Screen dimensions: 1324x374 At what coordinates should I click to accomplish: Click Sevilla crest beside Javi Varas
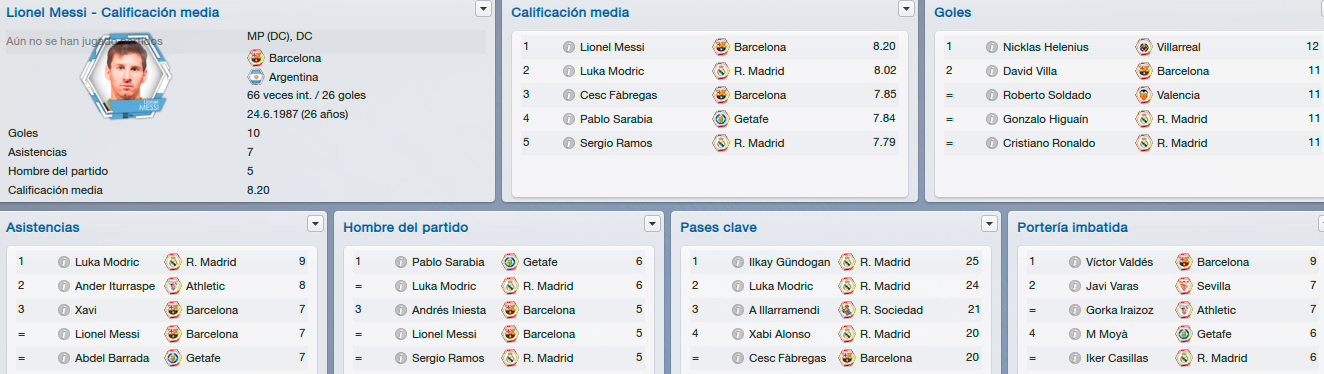coord(1183,286)
